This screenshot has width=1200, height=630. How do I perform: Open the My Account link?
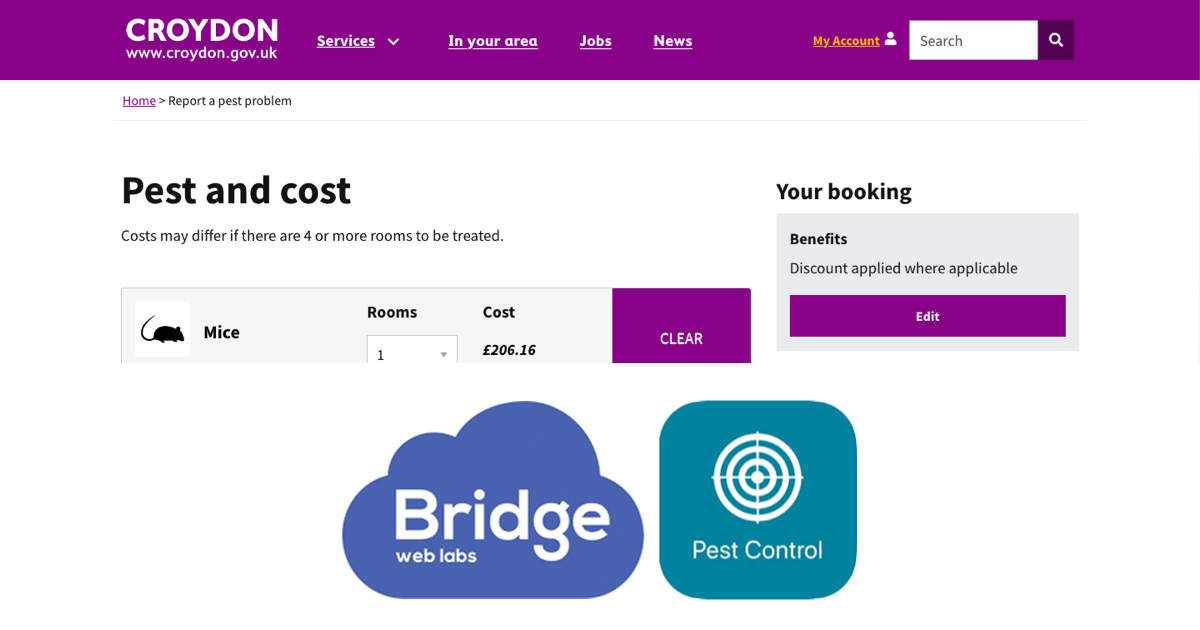(848, 41)
